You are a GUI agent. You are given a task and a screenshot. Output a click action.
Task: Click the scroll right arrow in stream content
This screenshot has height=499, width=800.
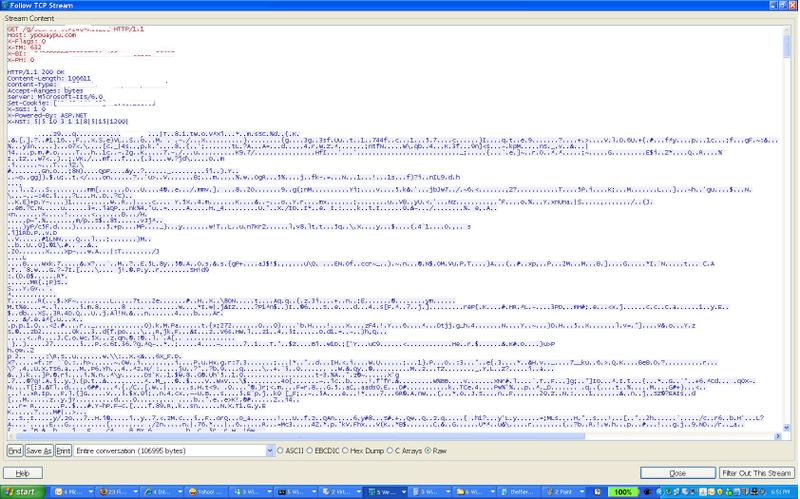tap(778, 437)
